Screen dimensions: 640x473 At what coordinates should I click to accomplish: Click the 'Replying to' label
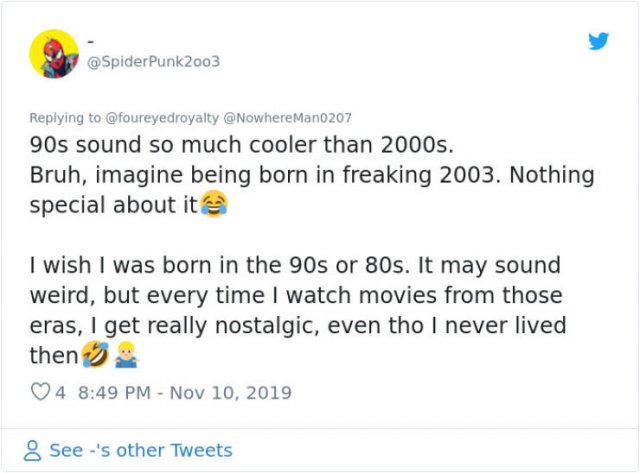[x=65, y=117]
